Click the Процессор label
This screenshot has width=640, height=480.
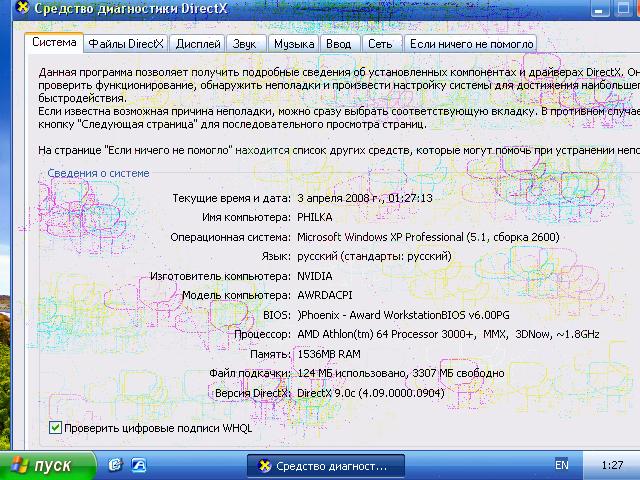[x=262, y=334]
